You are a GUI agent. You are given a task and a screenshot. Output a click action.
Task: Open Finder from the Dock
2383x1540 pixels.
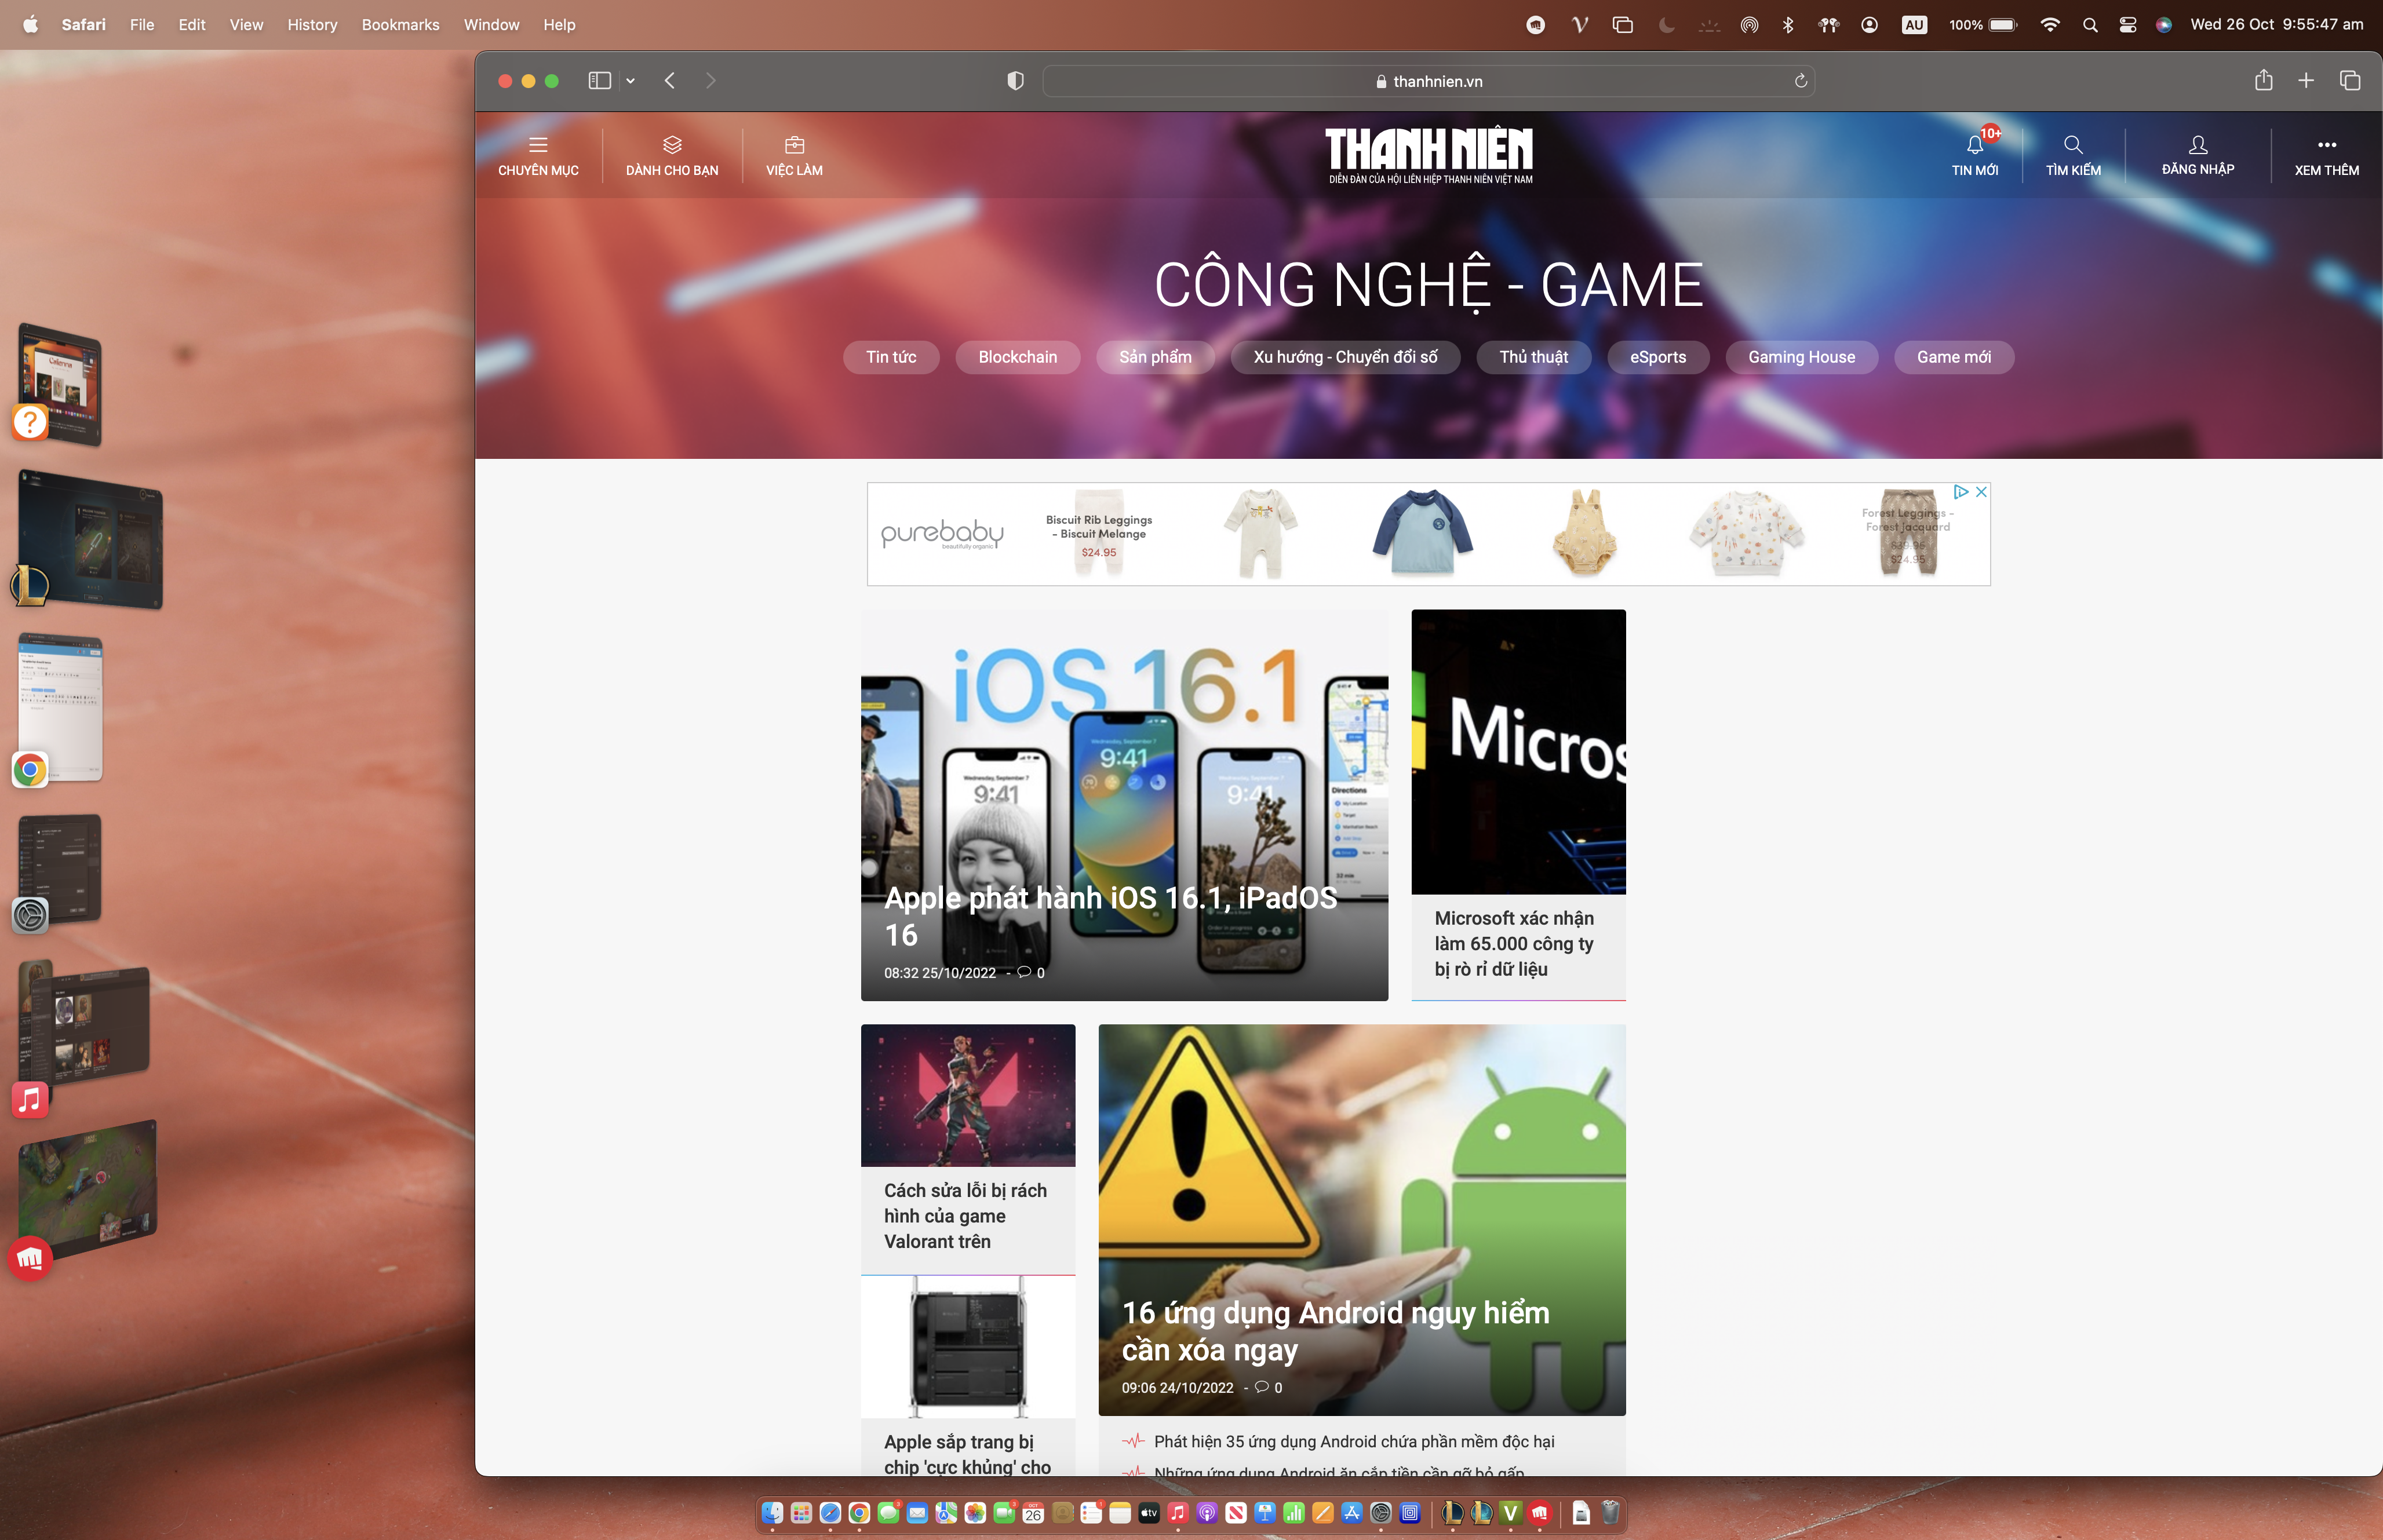[772, 1512]
